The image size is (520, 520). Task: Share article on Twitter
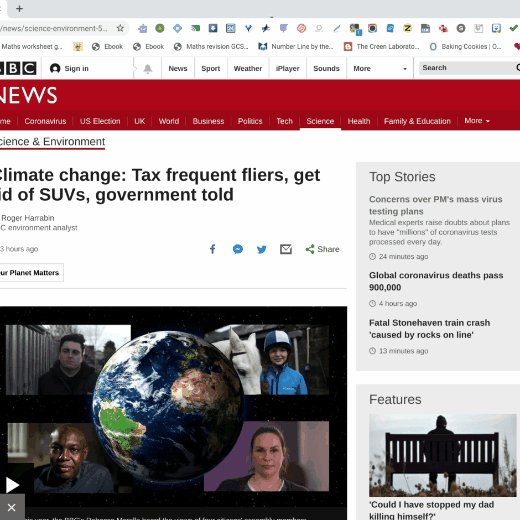click(262, 249)
